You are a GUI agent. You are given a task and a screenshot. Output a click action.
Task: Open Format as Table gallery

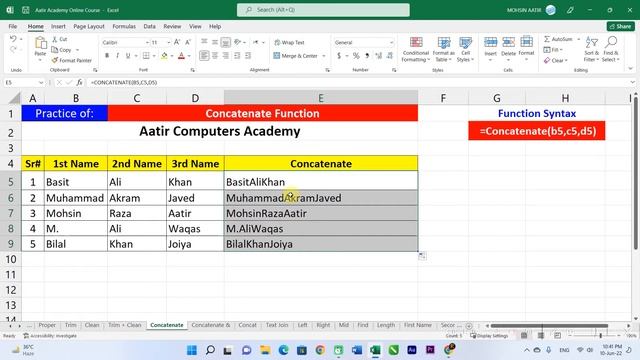[443, 49]
